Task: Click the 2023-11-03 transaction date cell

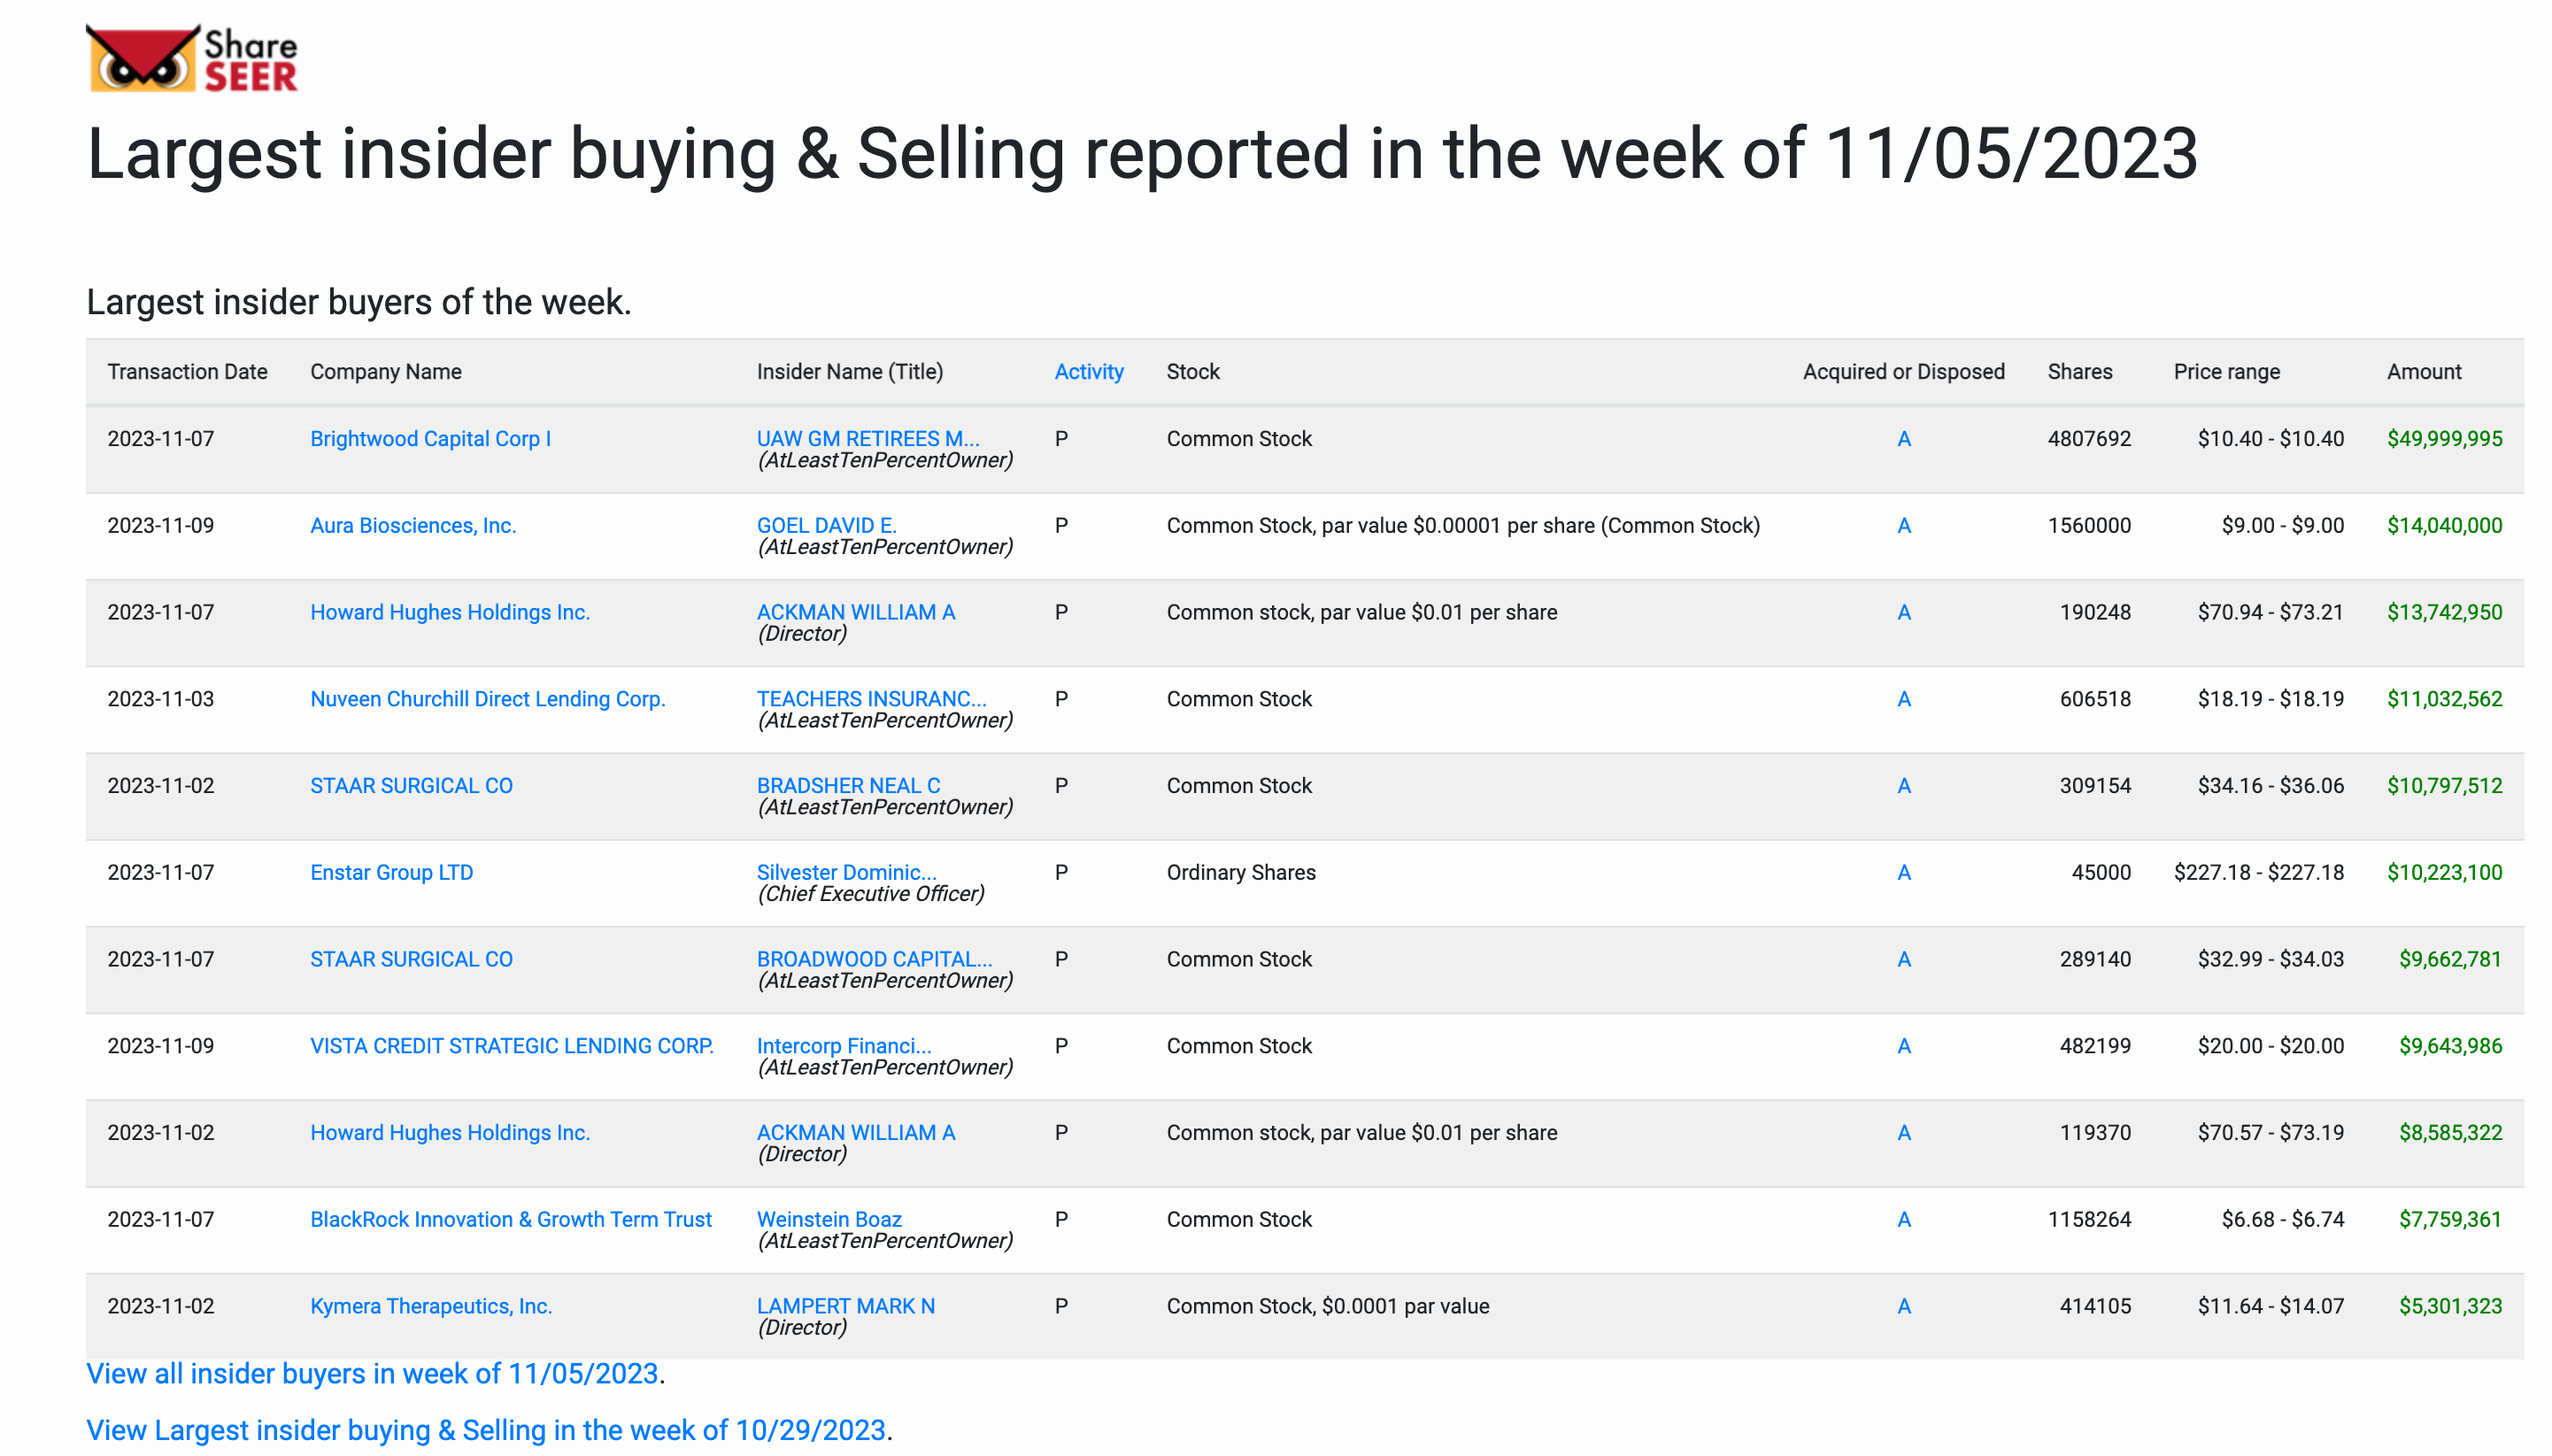Action: click(160, 699)
